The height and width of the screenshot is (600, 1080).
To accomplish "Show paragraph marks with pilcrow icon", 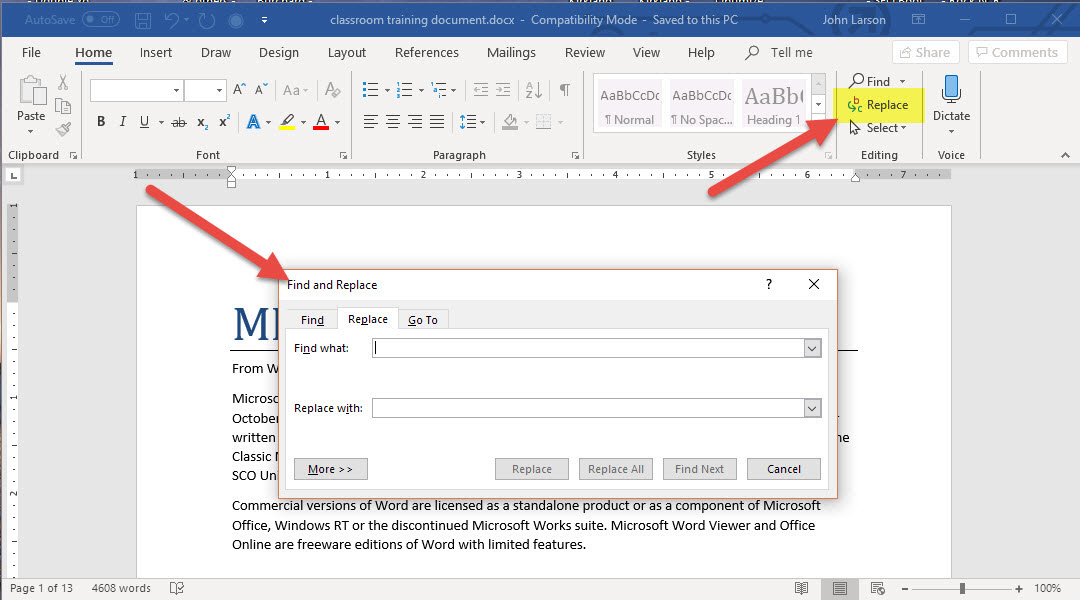I will [x=565, y=90].
